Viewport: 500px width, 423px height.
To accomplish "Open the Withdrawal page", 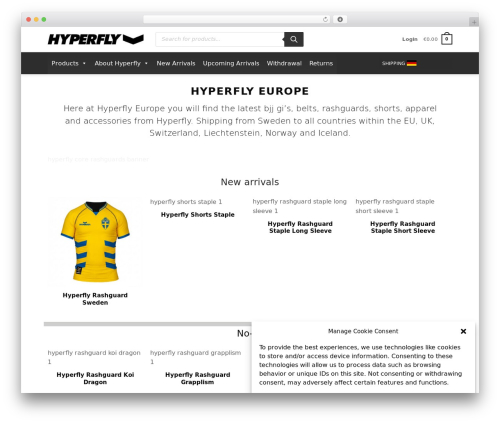I will (x=284, y=63).
